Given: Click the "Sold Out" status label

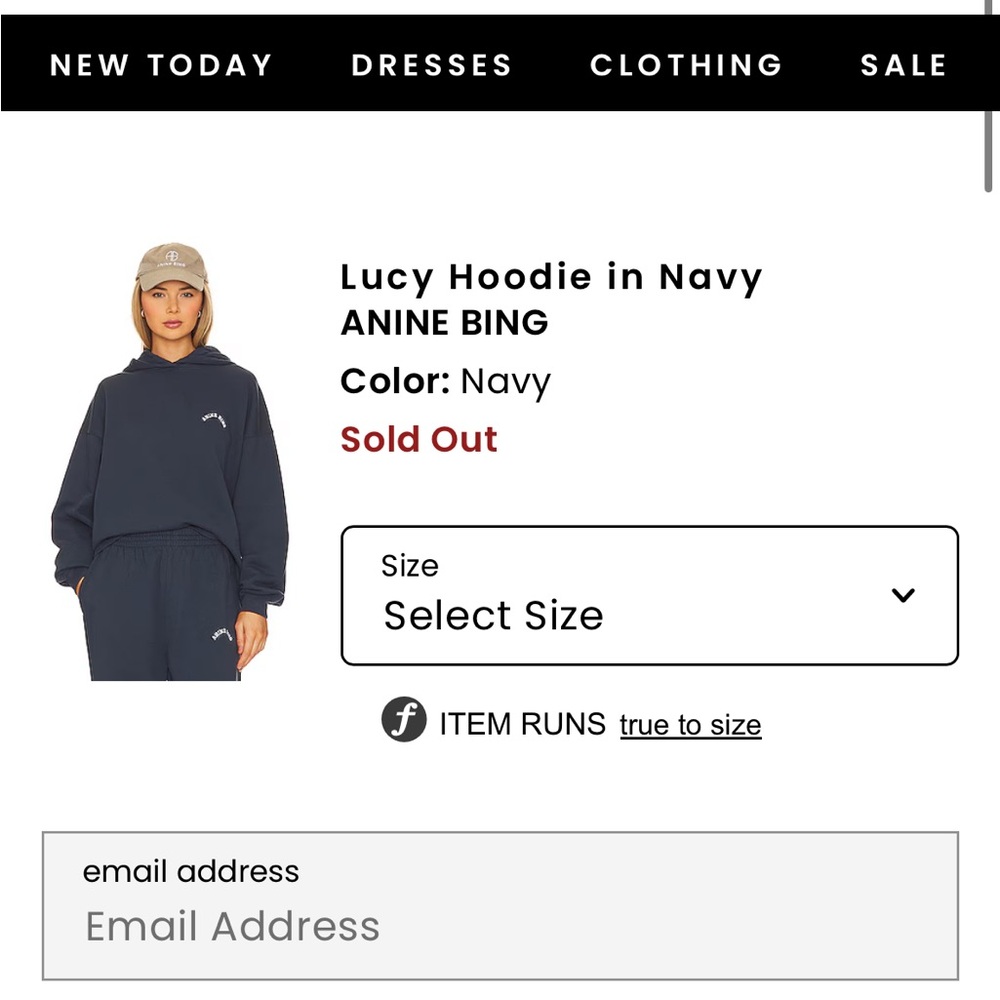Looking at the screenshot, I should tap(419, 439).
